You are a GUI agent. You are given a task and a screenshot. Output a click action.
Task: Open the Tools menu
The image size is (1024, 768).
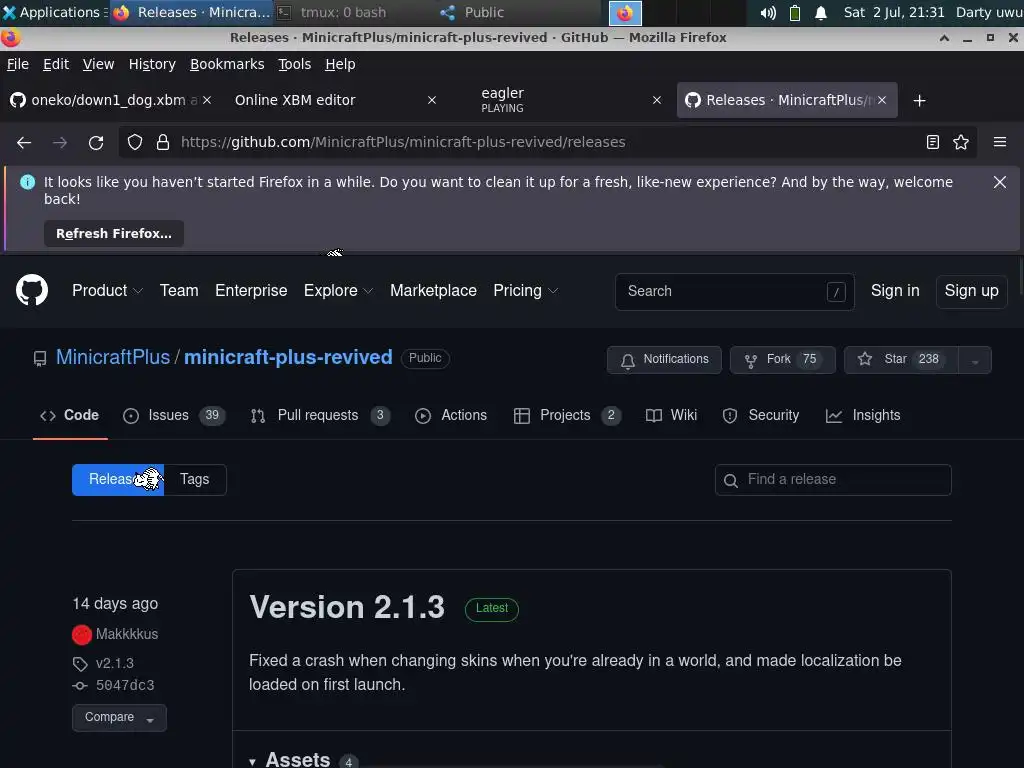295,64
